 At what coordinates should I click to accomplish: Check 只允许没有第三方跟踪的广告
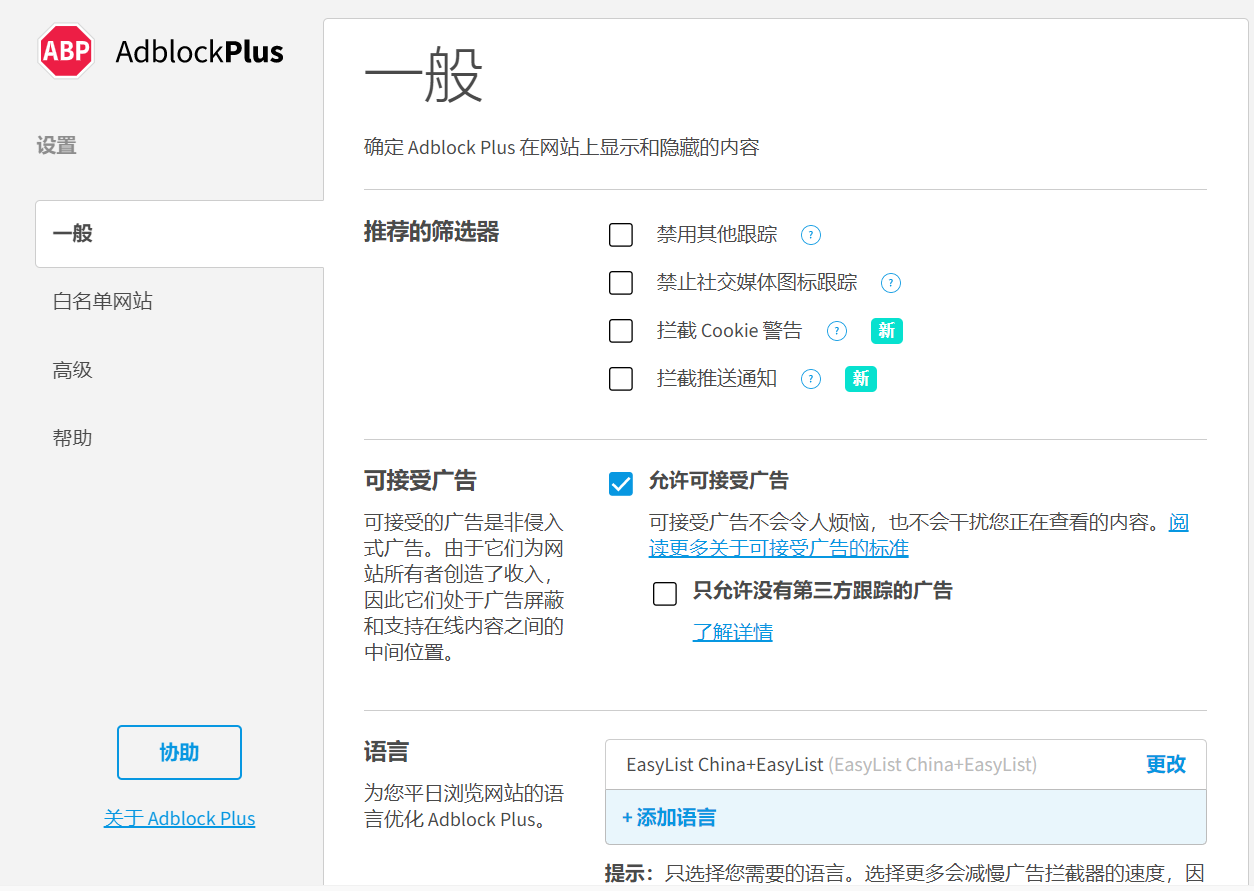pyautogui.click(x=665, y=594)
